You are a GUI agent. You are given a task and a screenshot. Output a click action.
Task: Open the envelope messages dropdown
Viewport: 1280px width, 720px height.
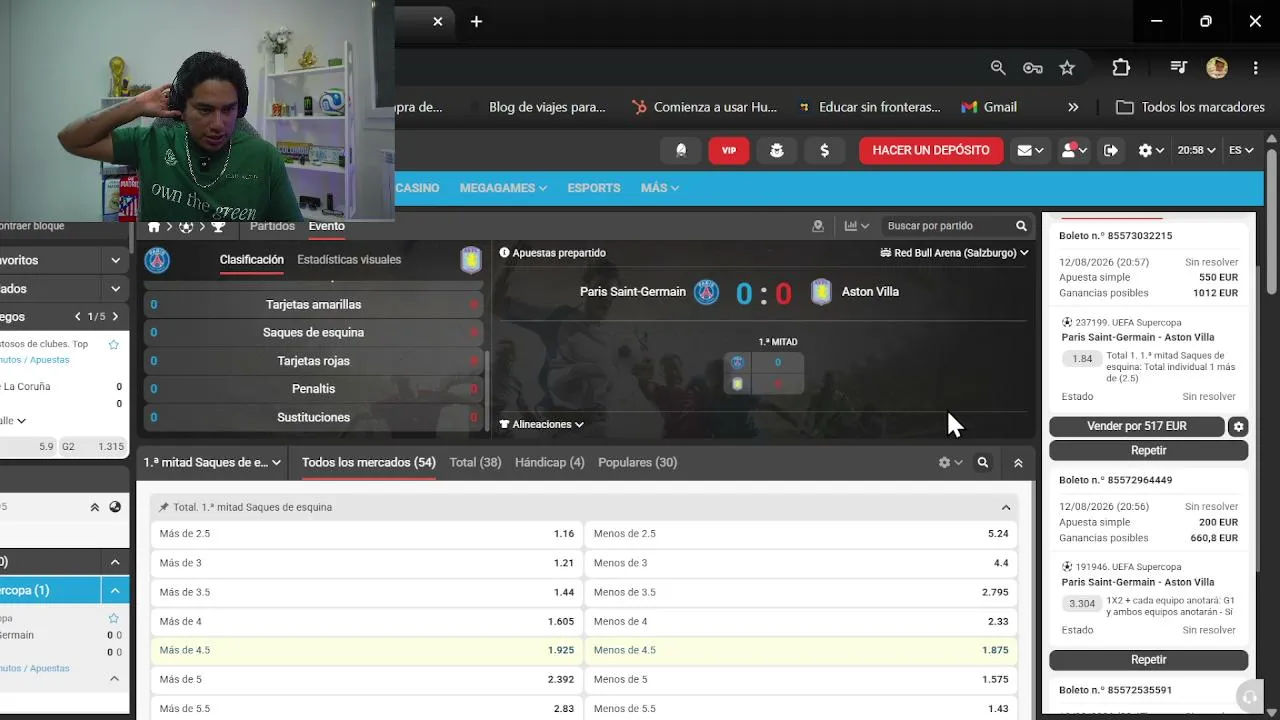pos(1030,150)
